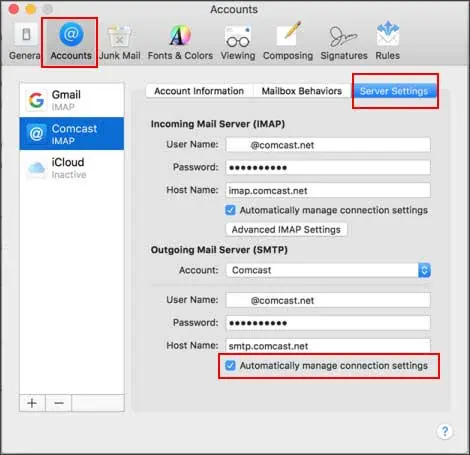Select the inactive iCloud account
The image size is (470, 455).
pyautogui.click(x=72, y=168)
